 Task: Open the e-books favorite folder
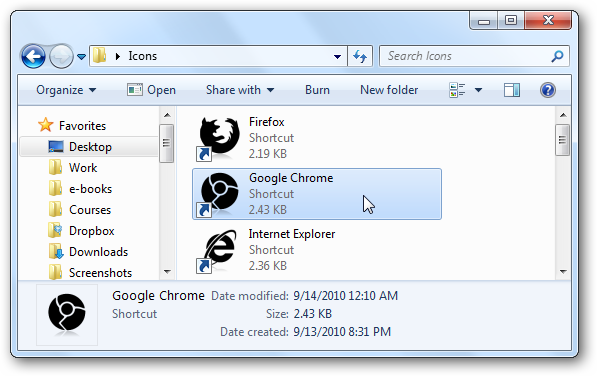(x=91, y=189)
